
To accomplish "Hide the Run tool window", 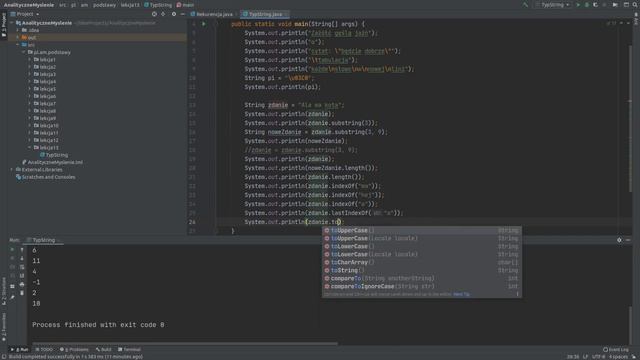I will point(628,240).
